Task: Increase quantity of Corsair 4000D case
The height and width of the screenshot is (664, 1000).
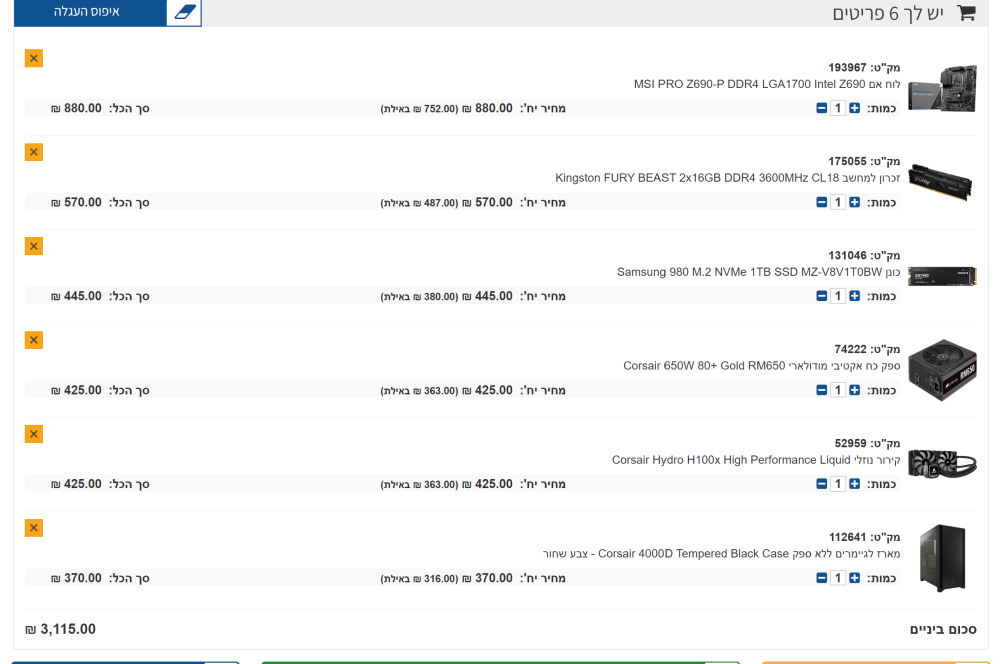Action: (x=855, y=578)
